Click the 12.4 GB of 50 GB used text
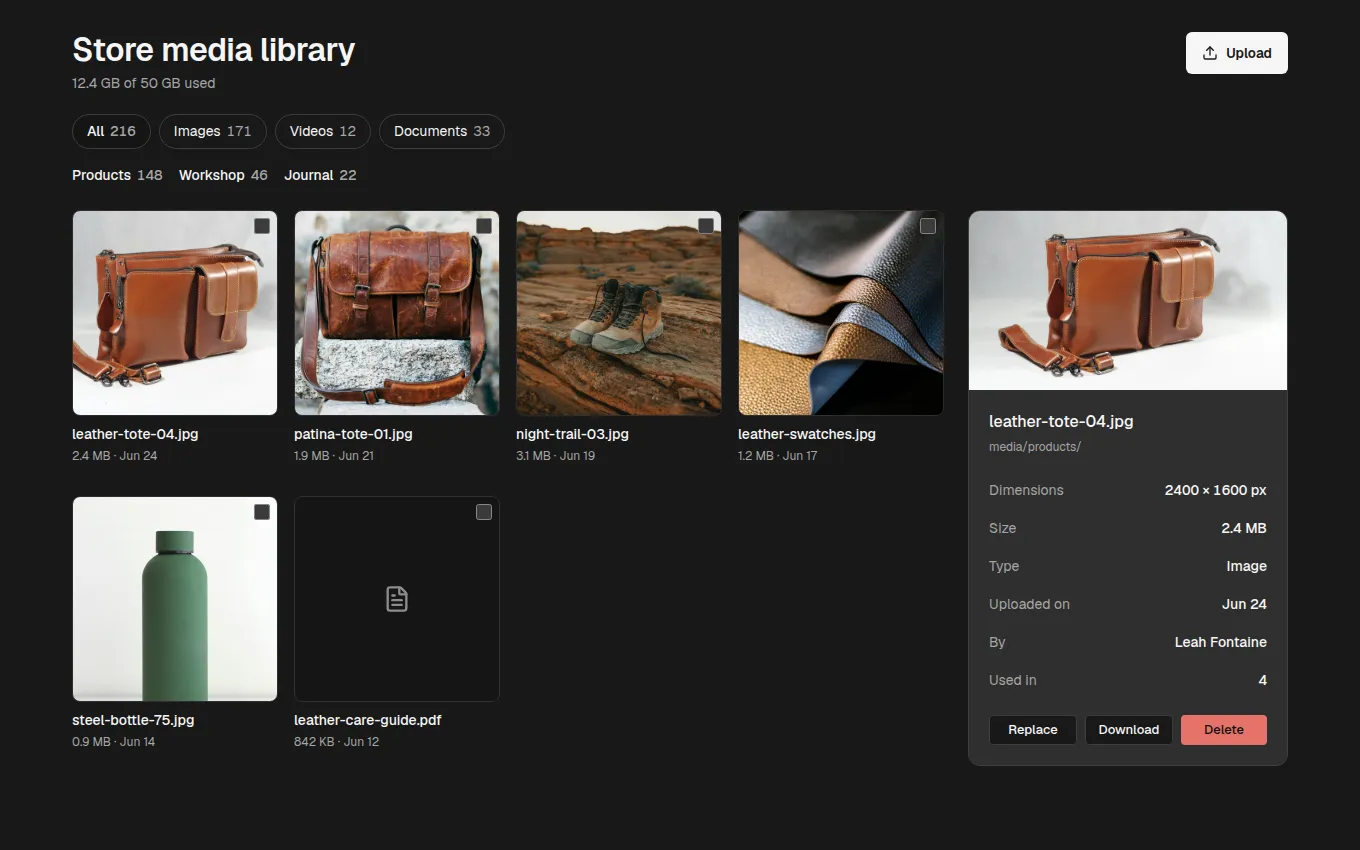 coord(144,83)
